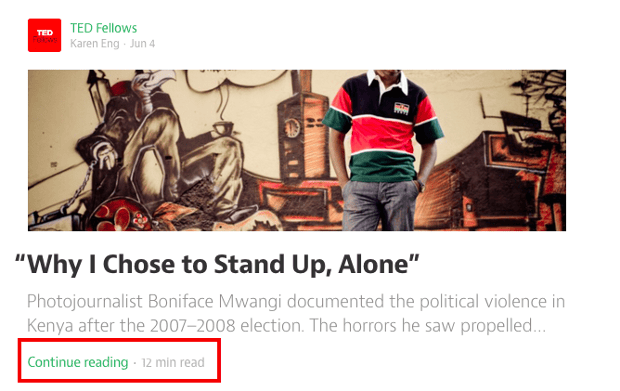Viewport: 620px width, 391px height.
Task: Click the red flower graffiti near the vulture's feet
Action: [119, 215]
